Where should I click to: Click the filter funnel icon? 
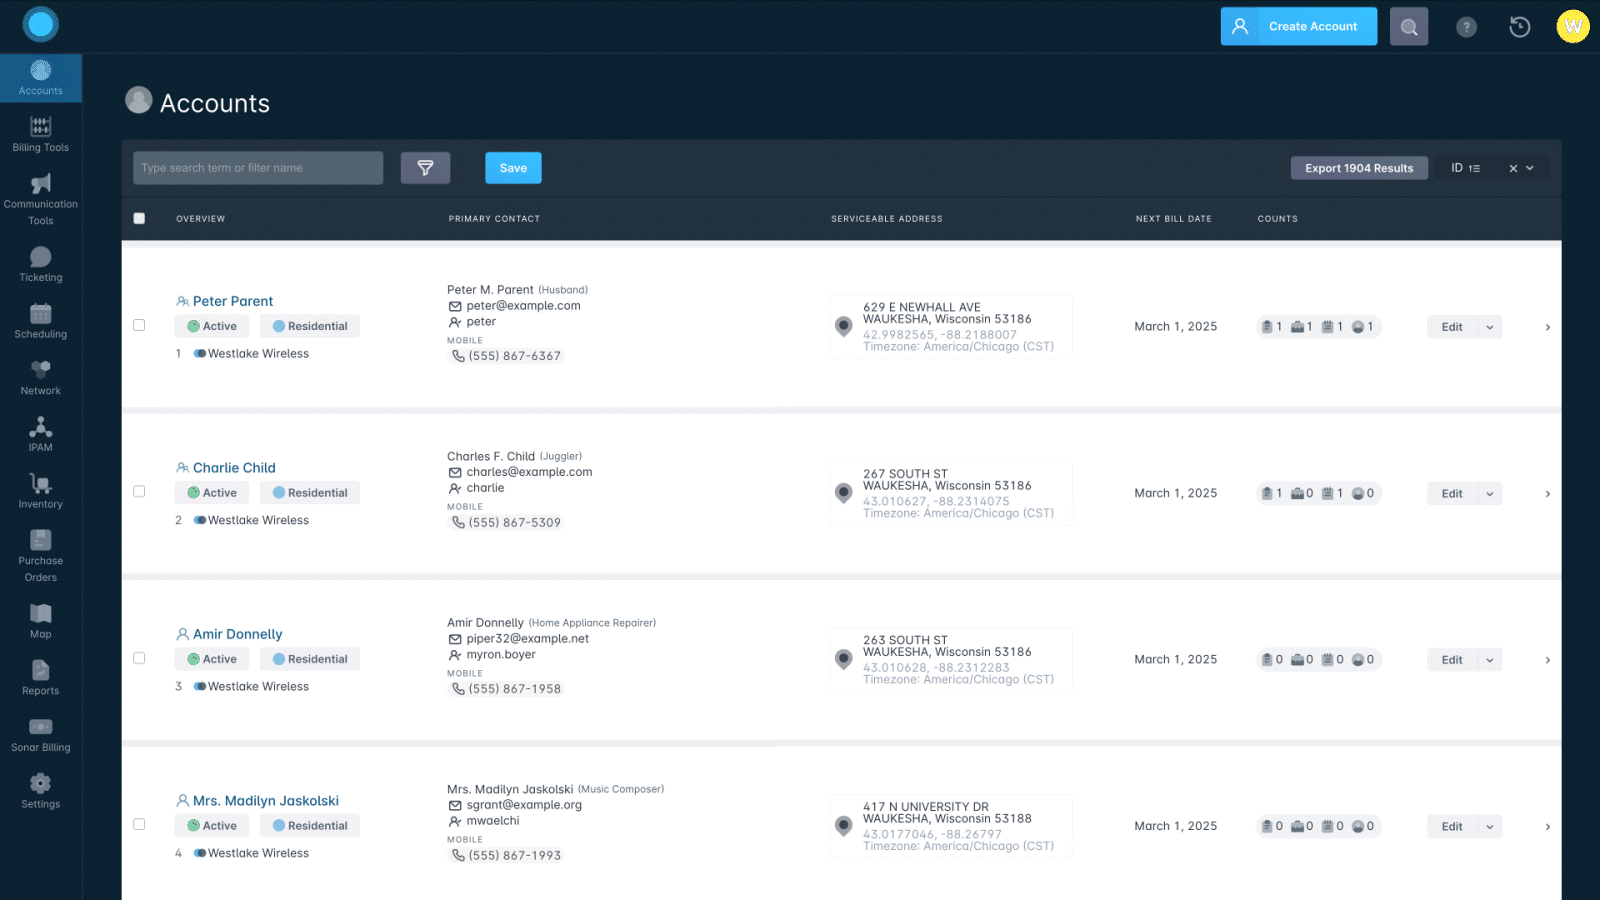pos(426,167)
